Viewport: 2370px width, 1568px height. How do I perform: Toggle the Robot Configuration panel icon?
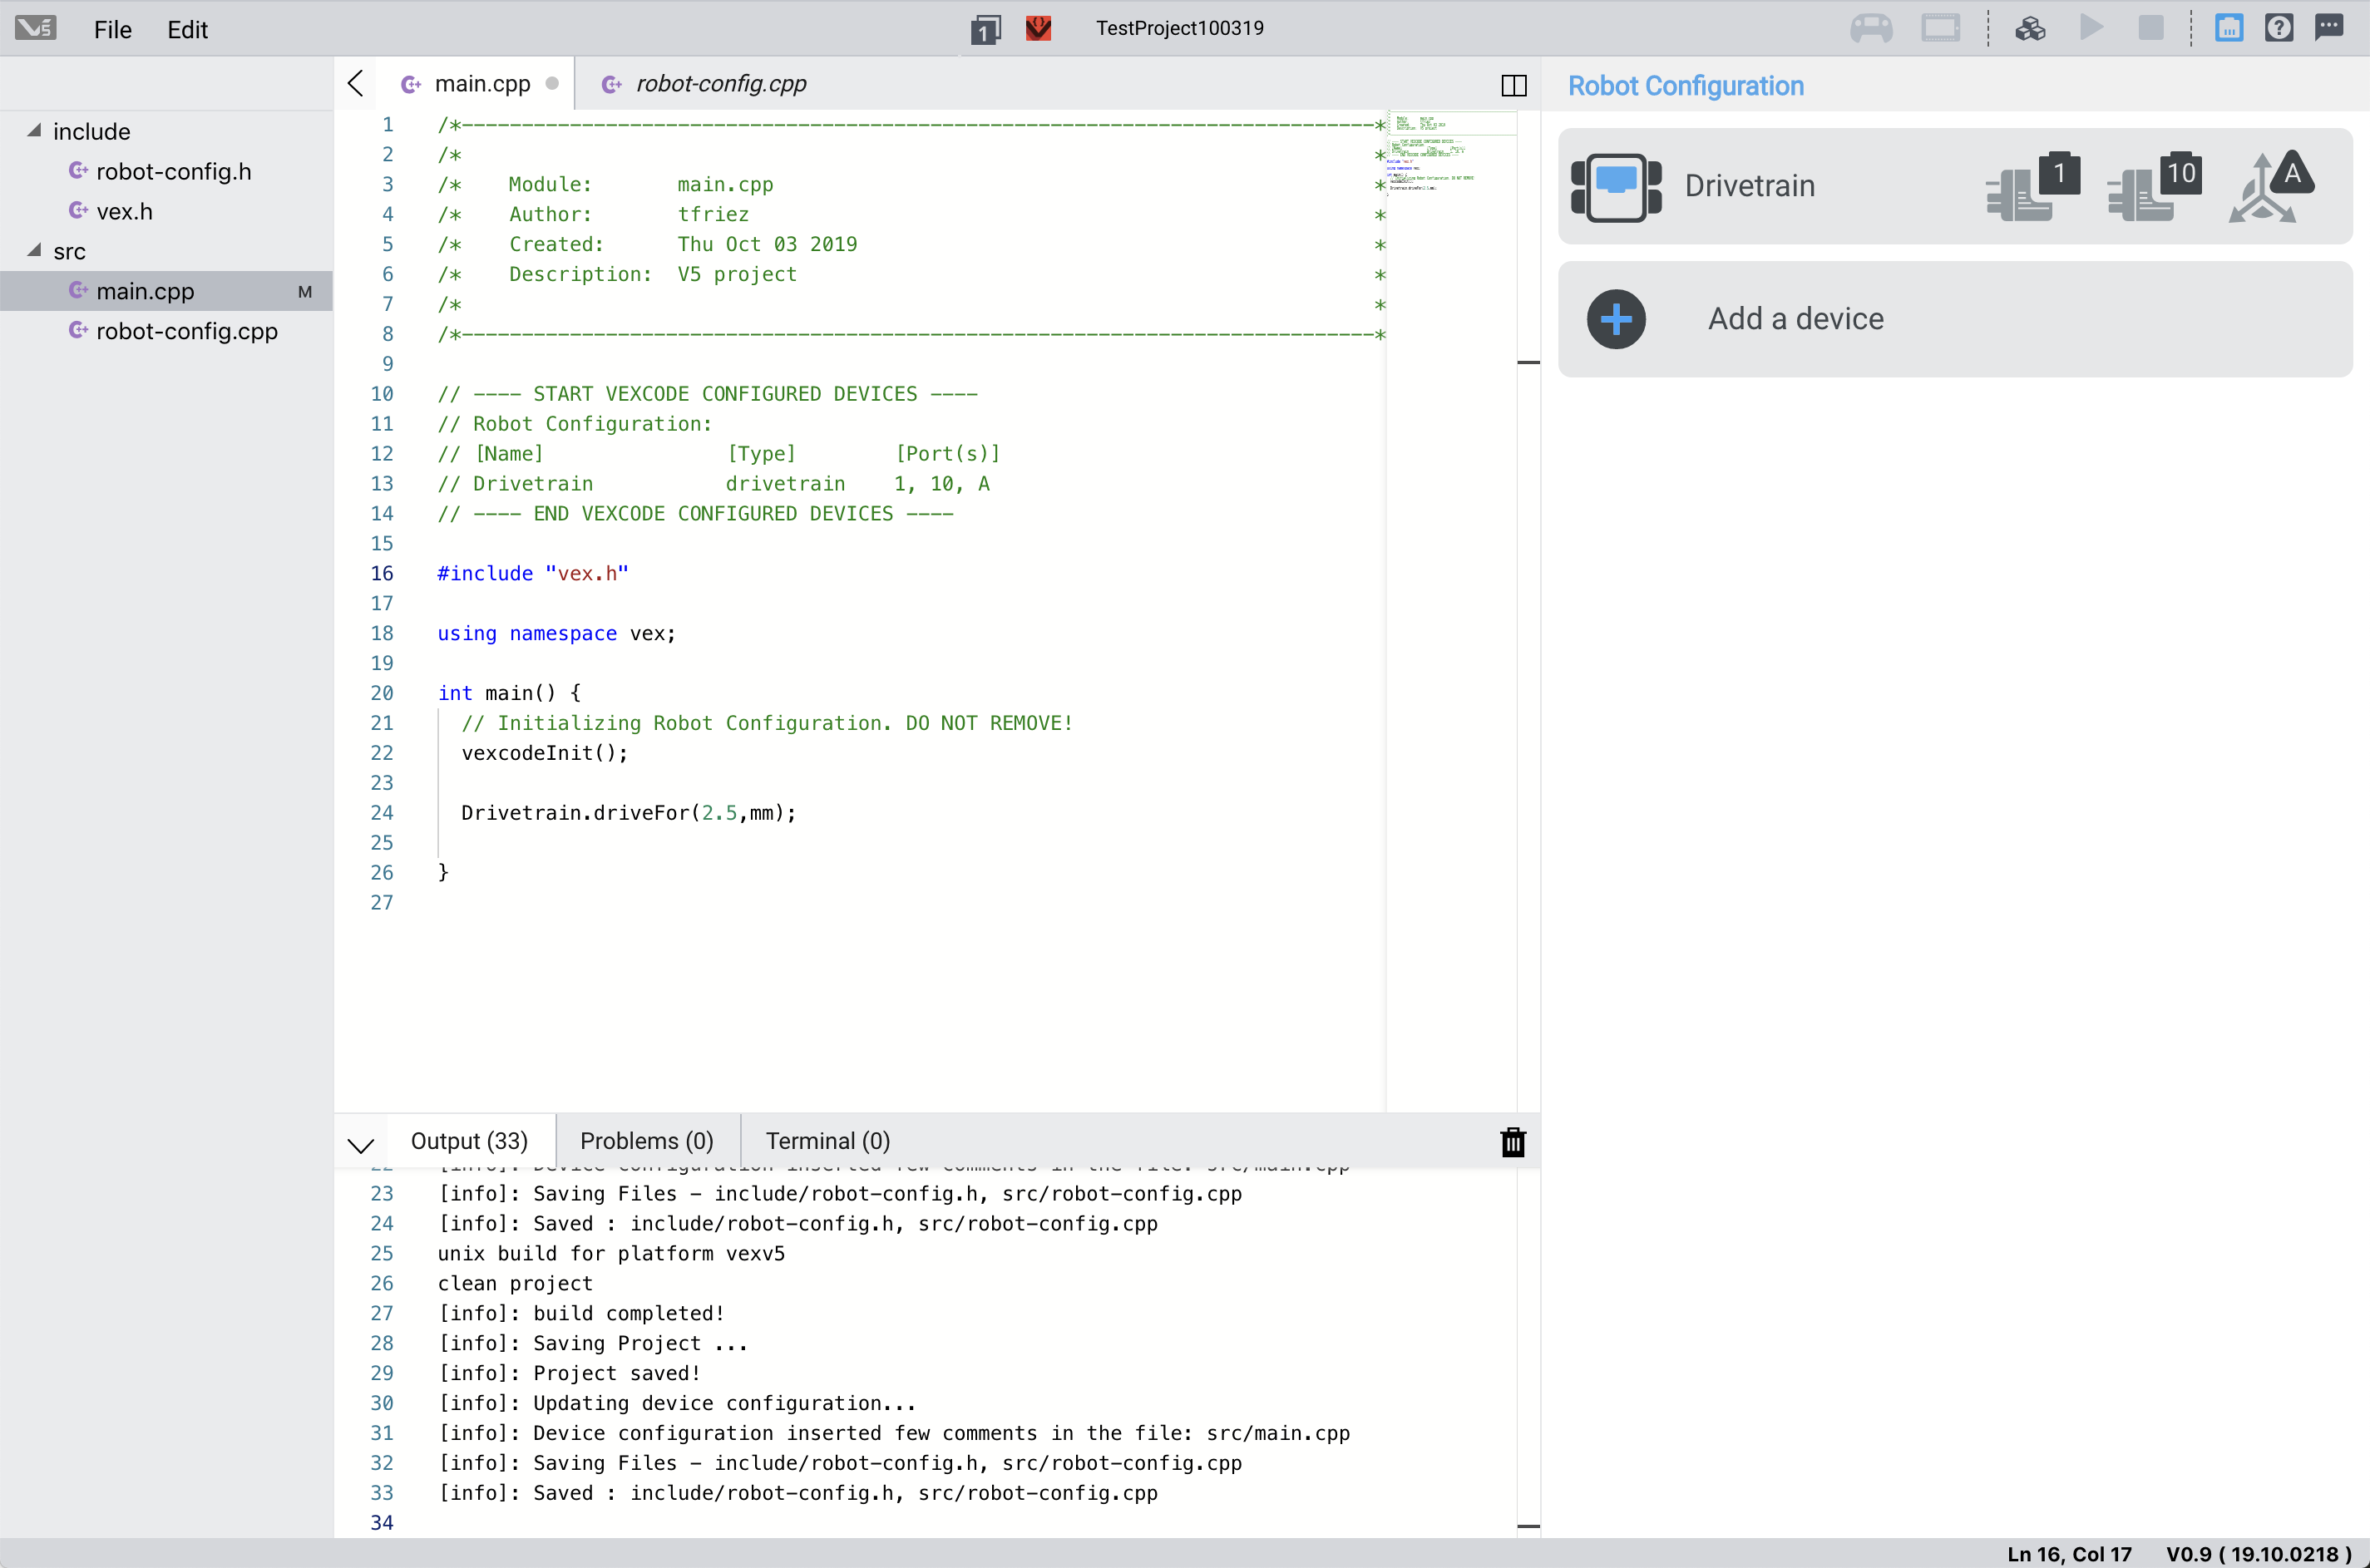pos(2229,28)
